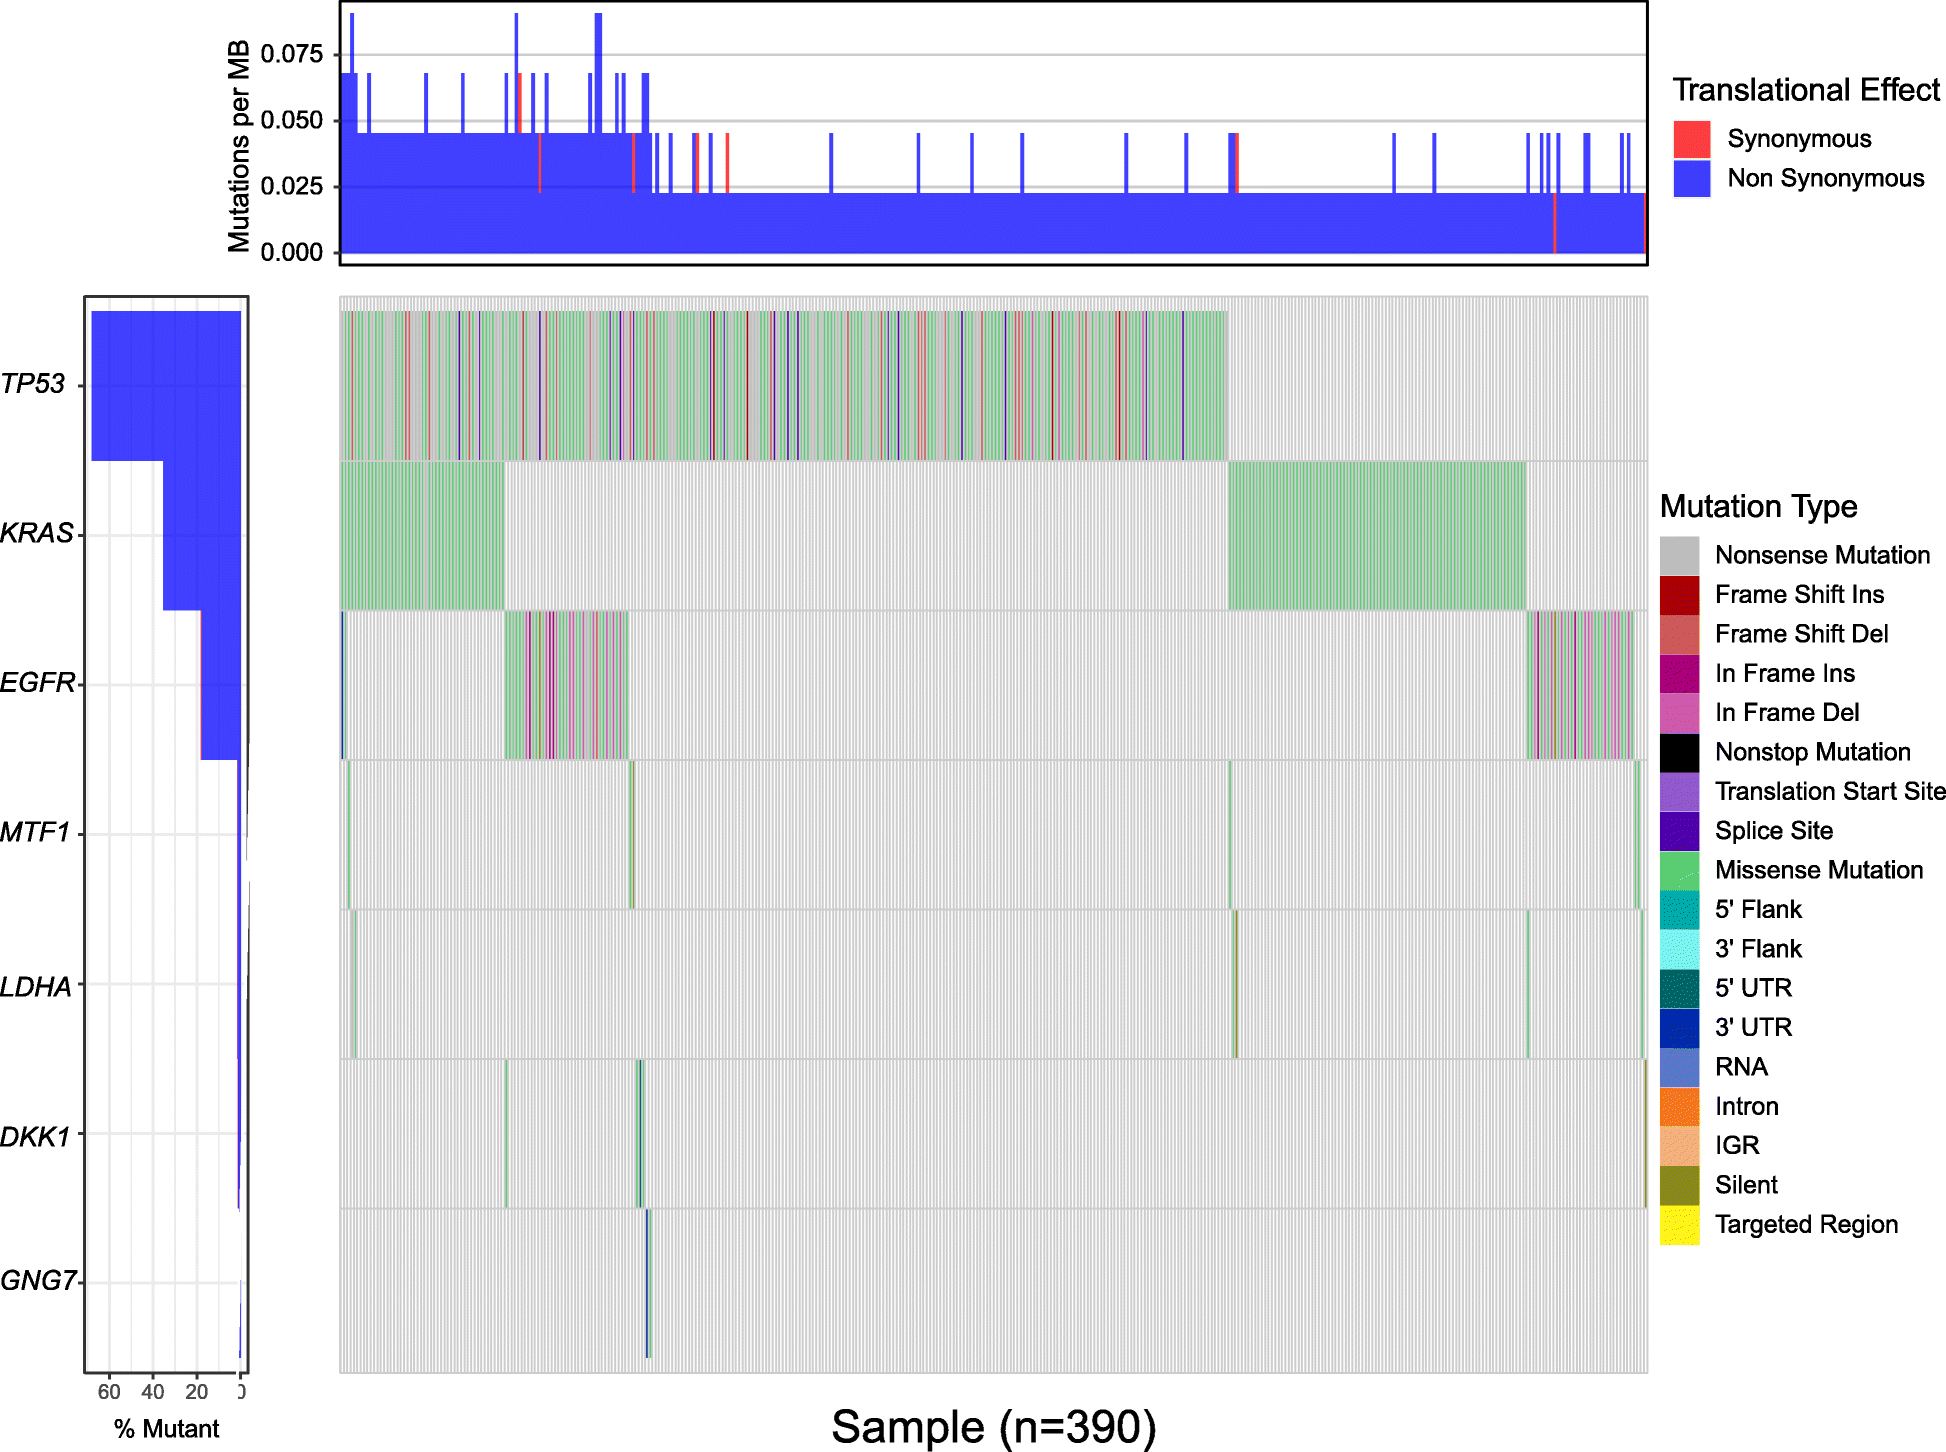Click the 3' UTR blue swatch
Image resolution: width=1946 pixels, height=1452 pixels.
(x=1679, y=1027)
